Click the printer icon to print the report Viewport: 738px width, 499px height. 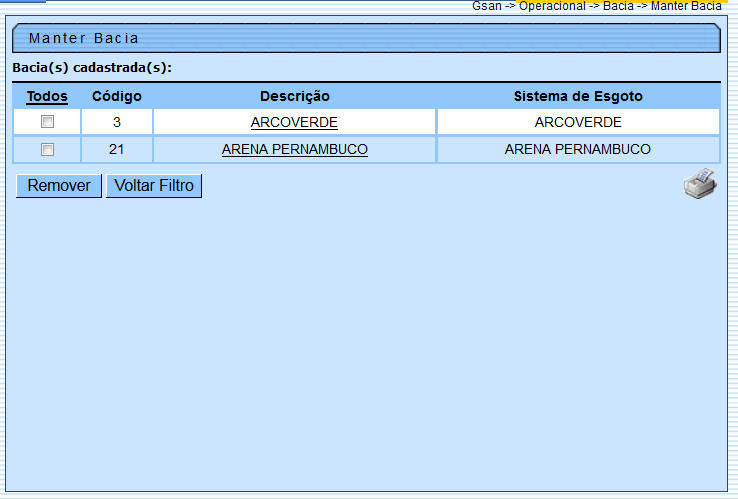(700, 184)
